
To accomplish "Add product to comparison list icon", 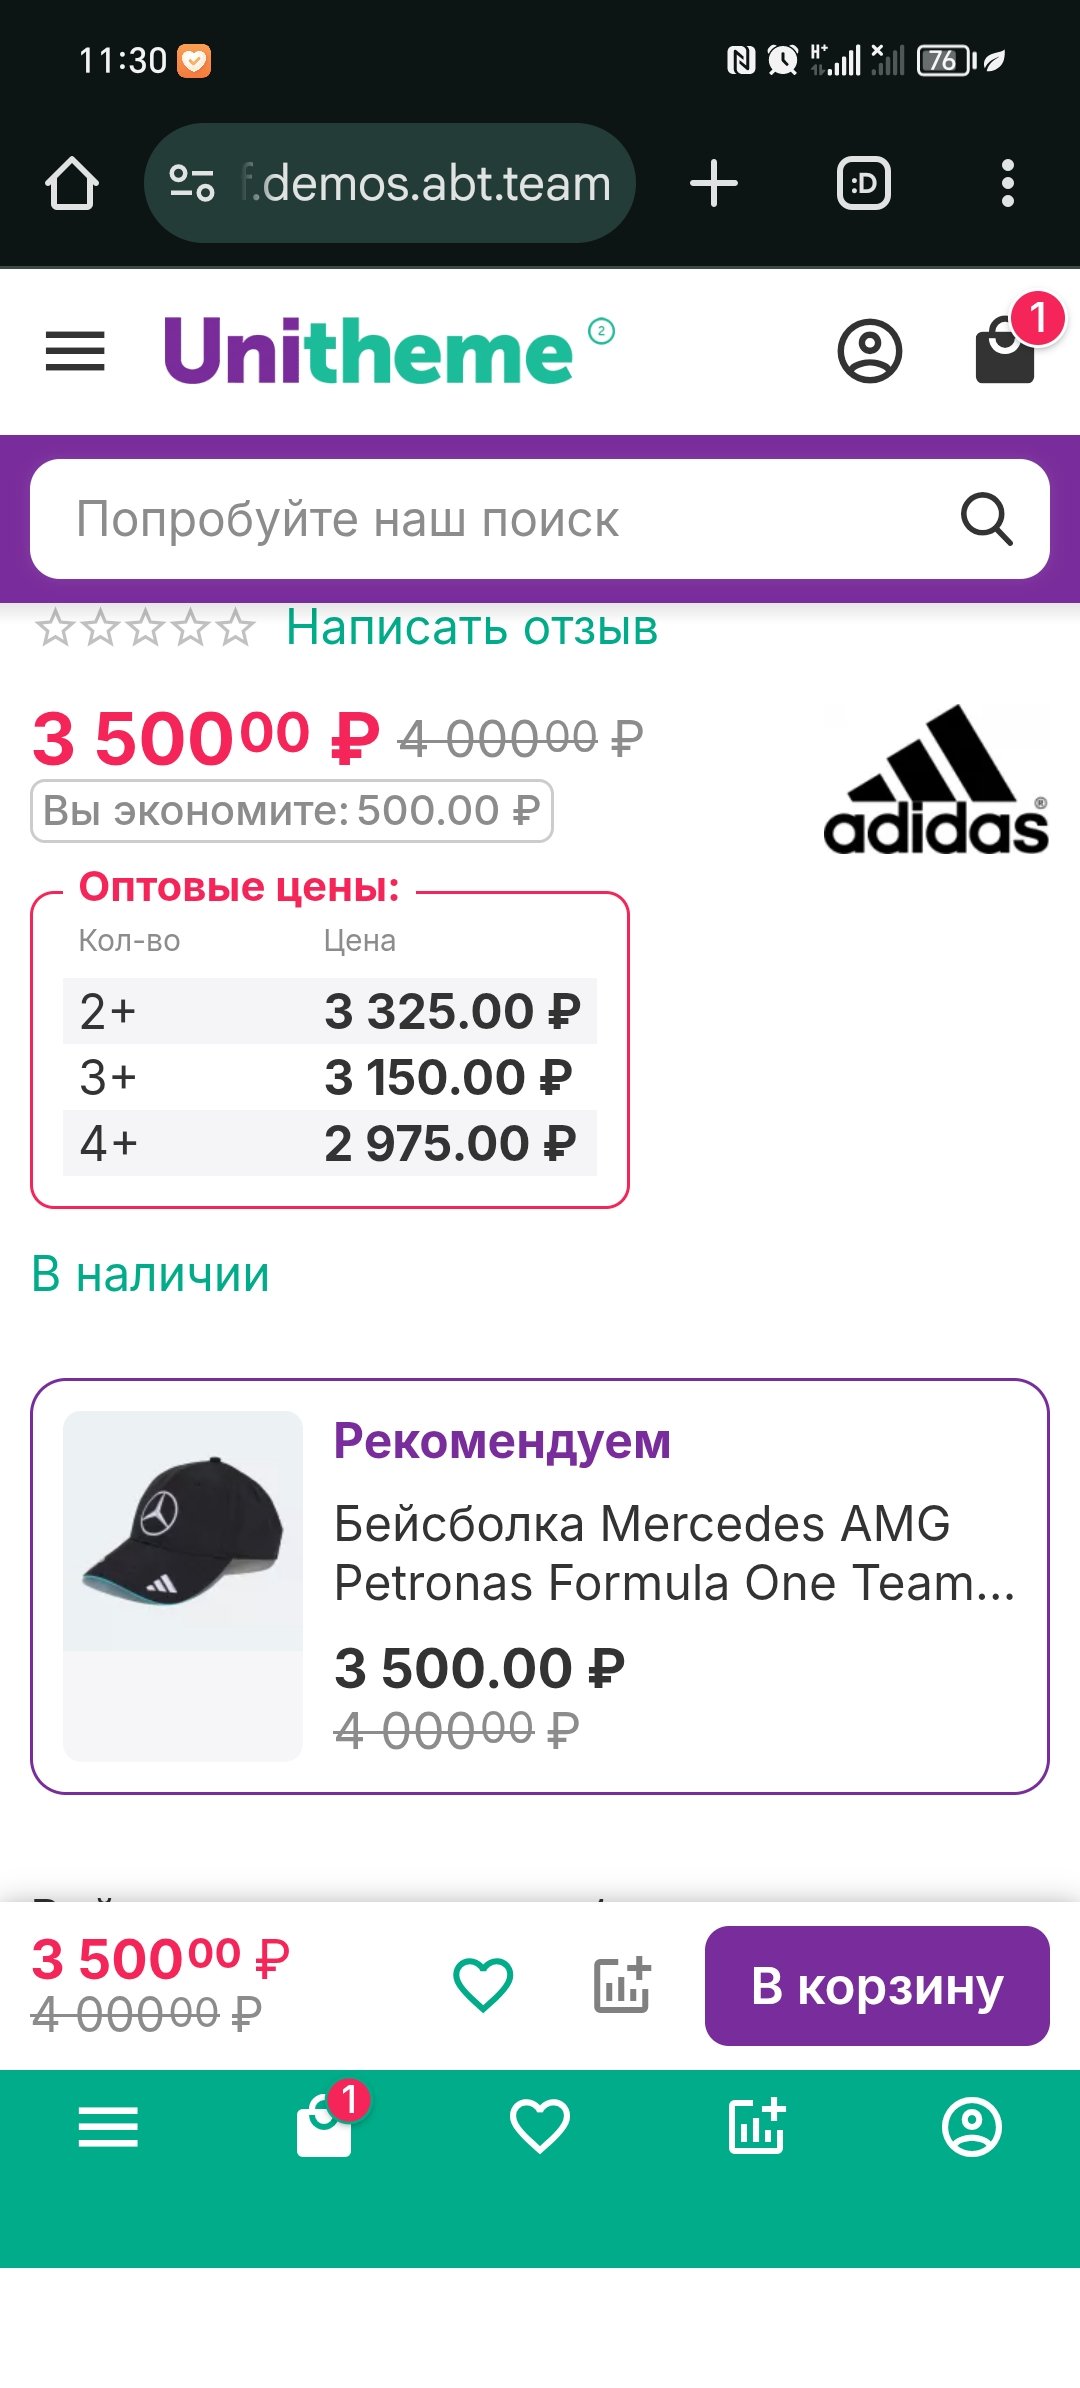I will (x=622, y=1985).
